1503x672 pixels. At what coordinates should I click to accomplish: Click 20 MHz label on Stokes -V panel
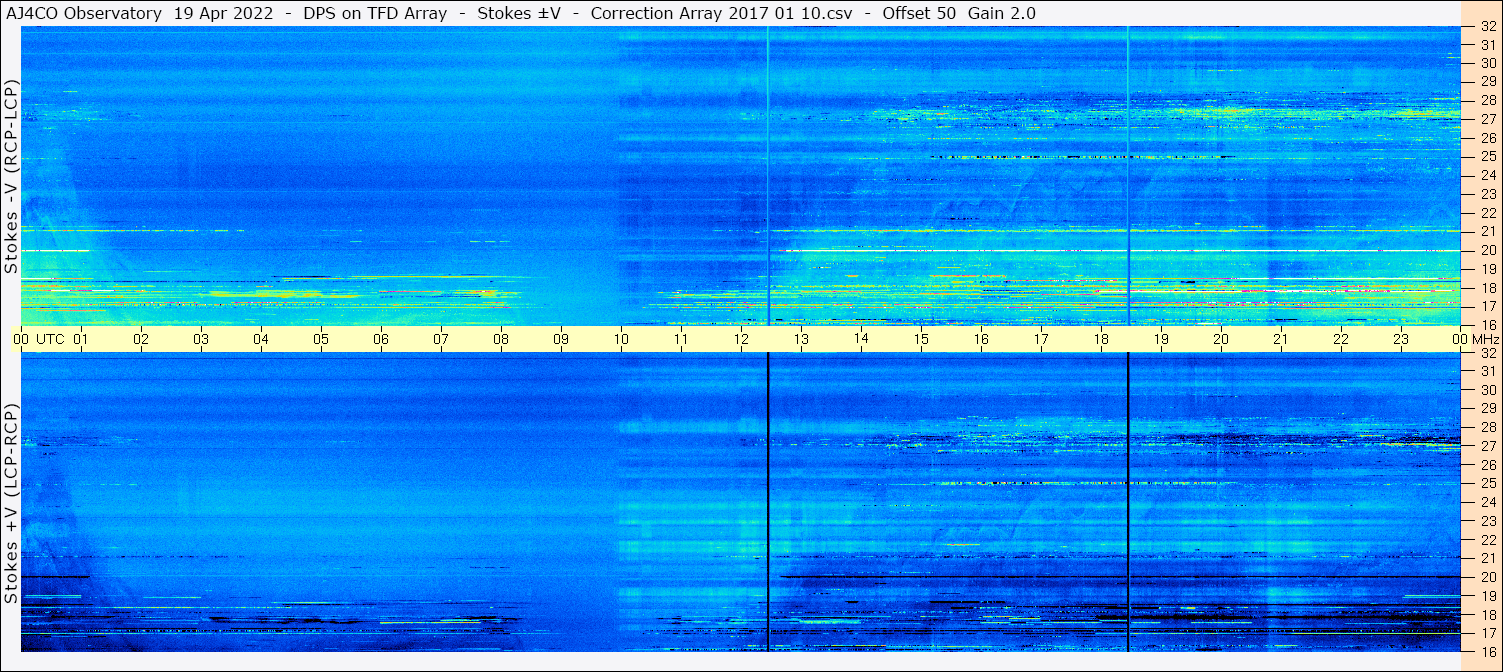(1488, 250)
